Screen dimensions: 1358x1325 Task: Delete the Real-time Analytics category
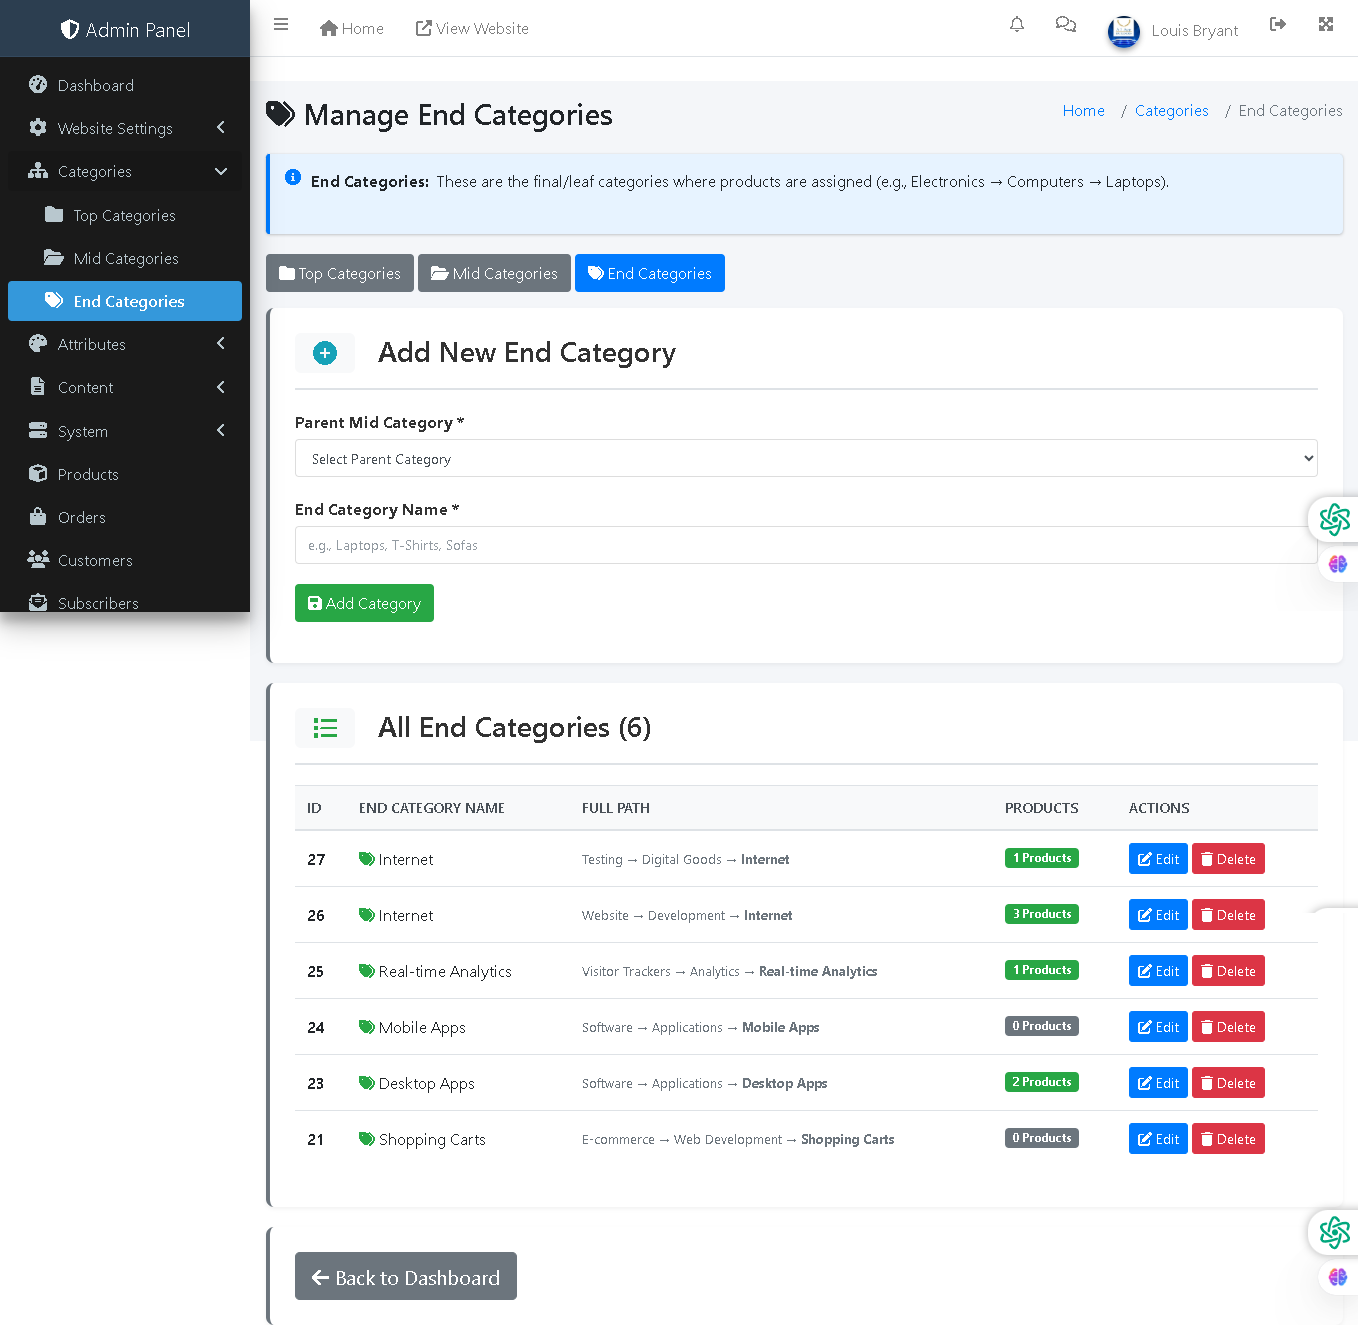click(x=1227, y=971)
